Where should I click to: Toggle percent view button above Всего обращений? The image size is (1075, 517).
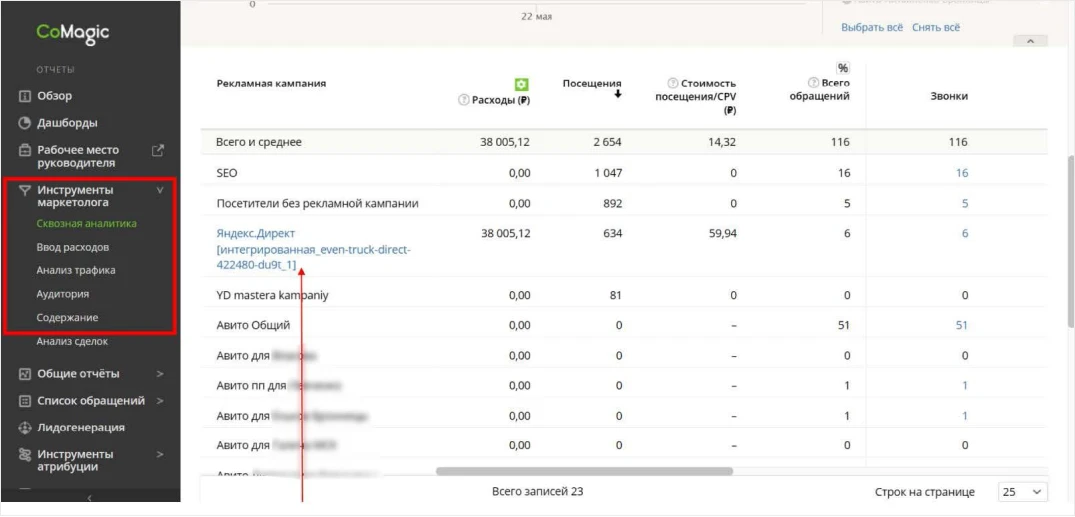843,68
